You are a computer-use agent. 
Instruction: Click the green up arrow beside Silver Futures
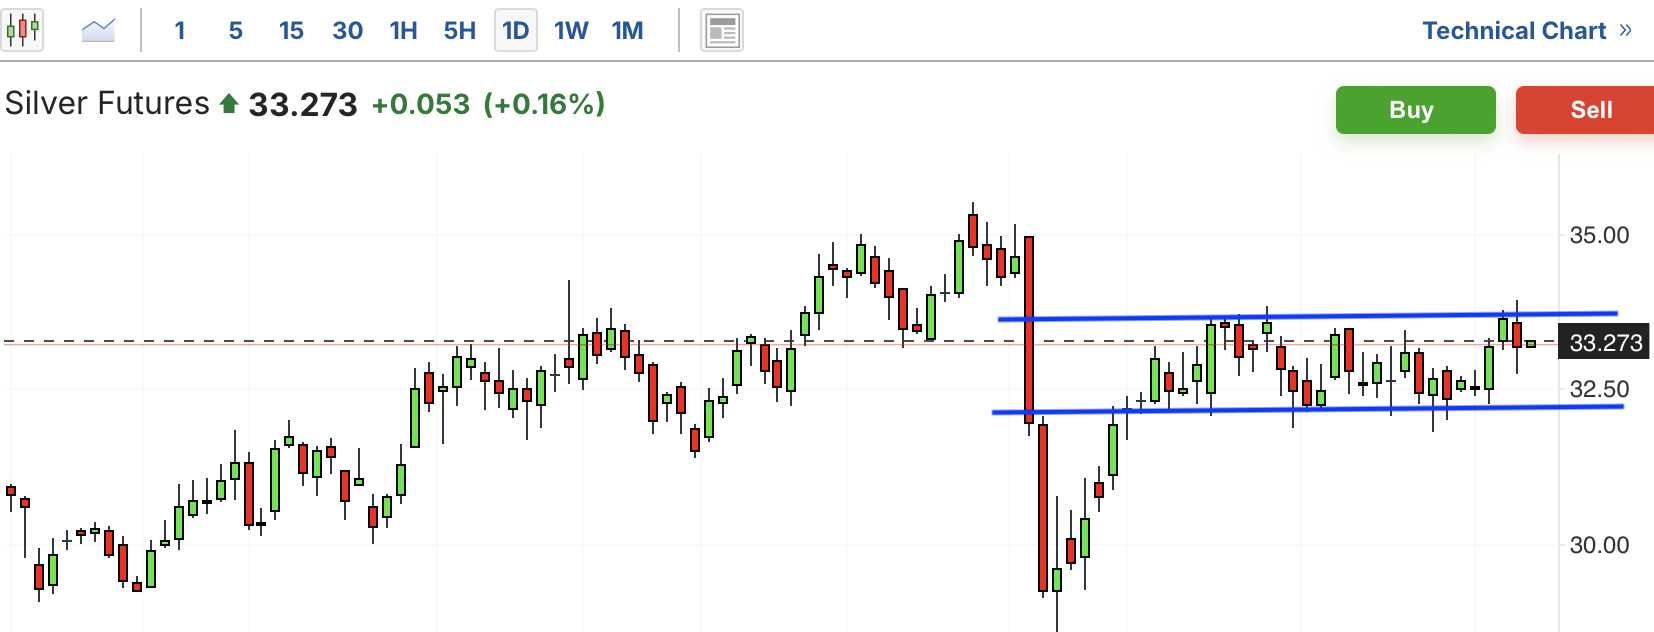tap(229, 103)
